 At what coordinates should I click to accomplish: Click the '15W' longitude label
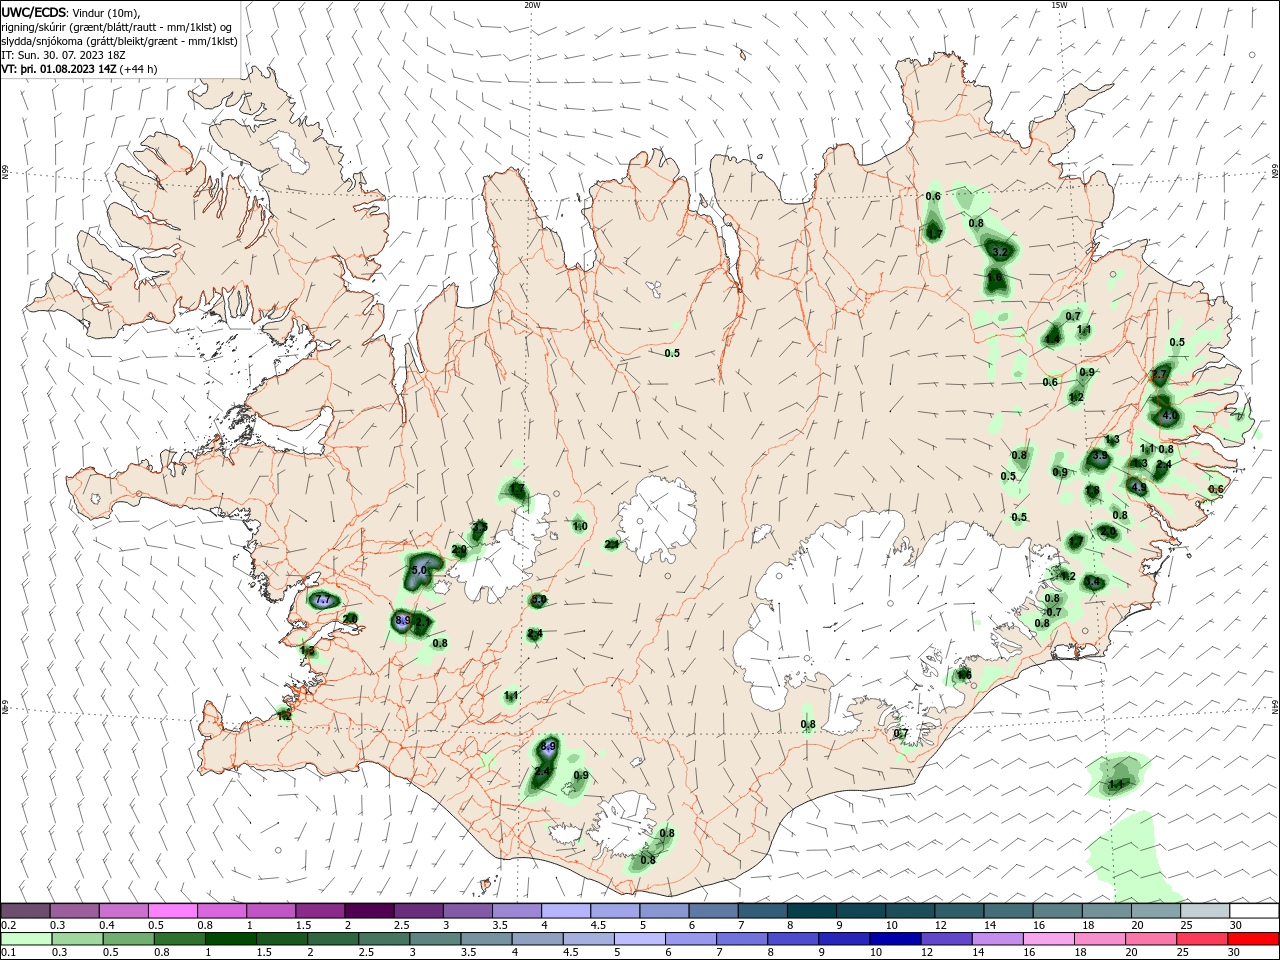point(1059,5)
